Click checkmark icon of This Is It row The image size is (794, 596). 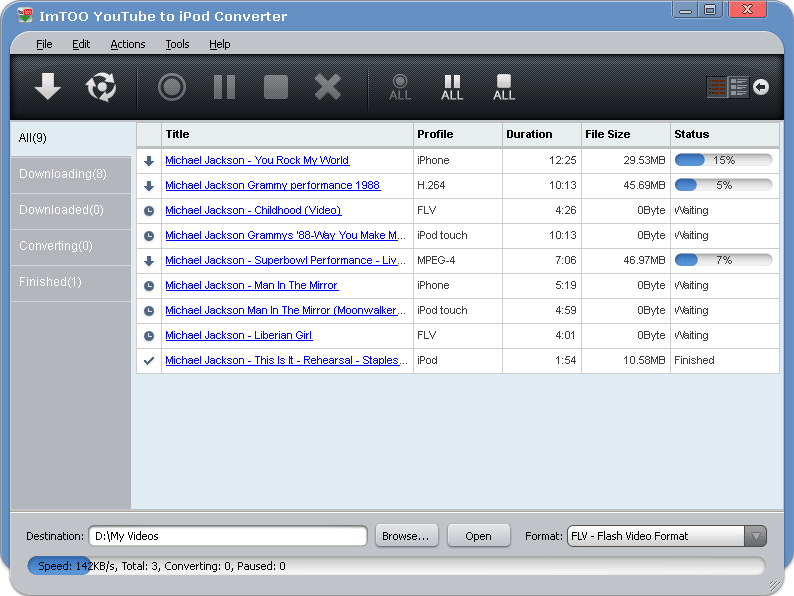pyautogui.click(x=149, y=361)
